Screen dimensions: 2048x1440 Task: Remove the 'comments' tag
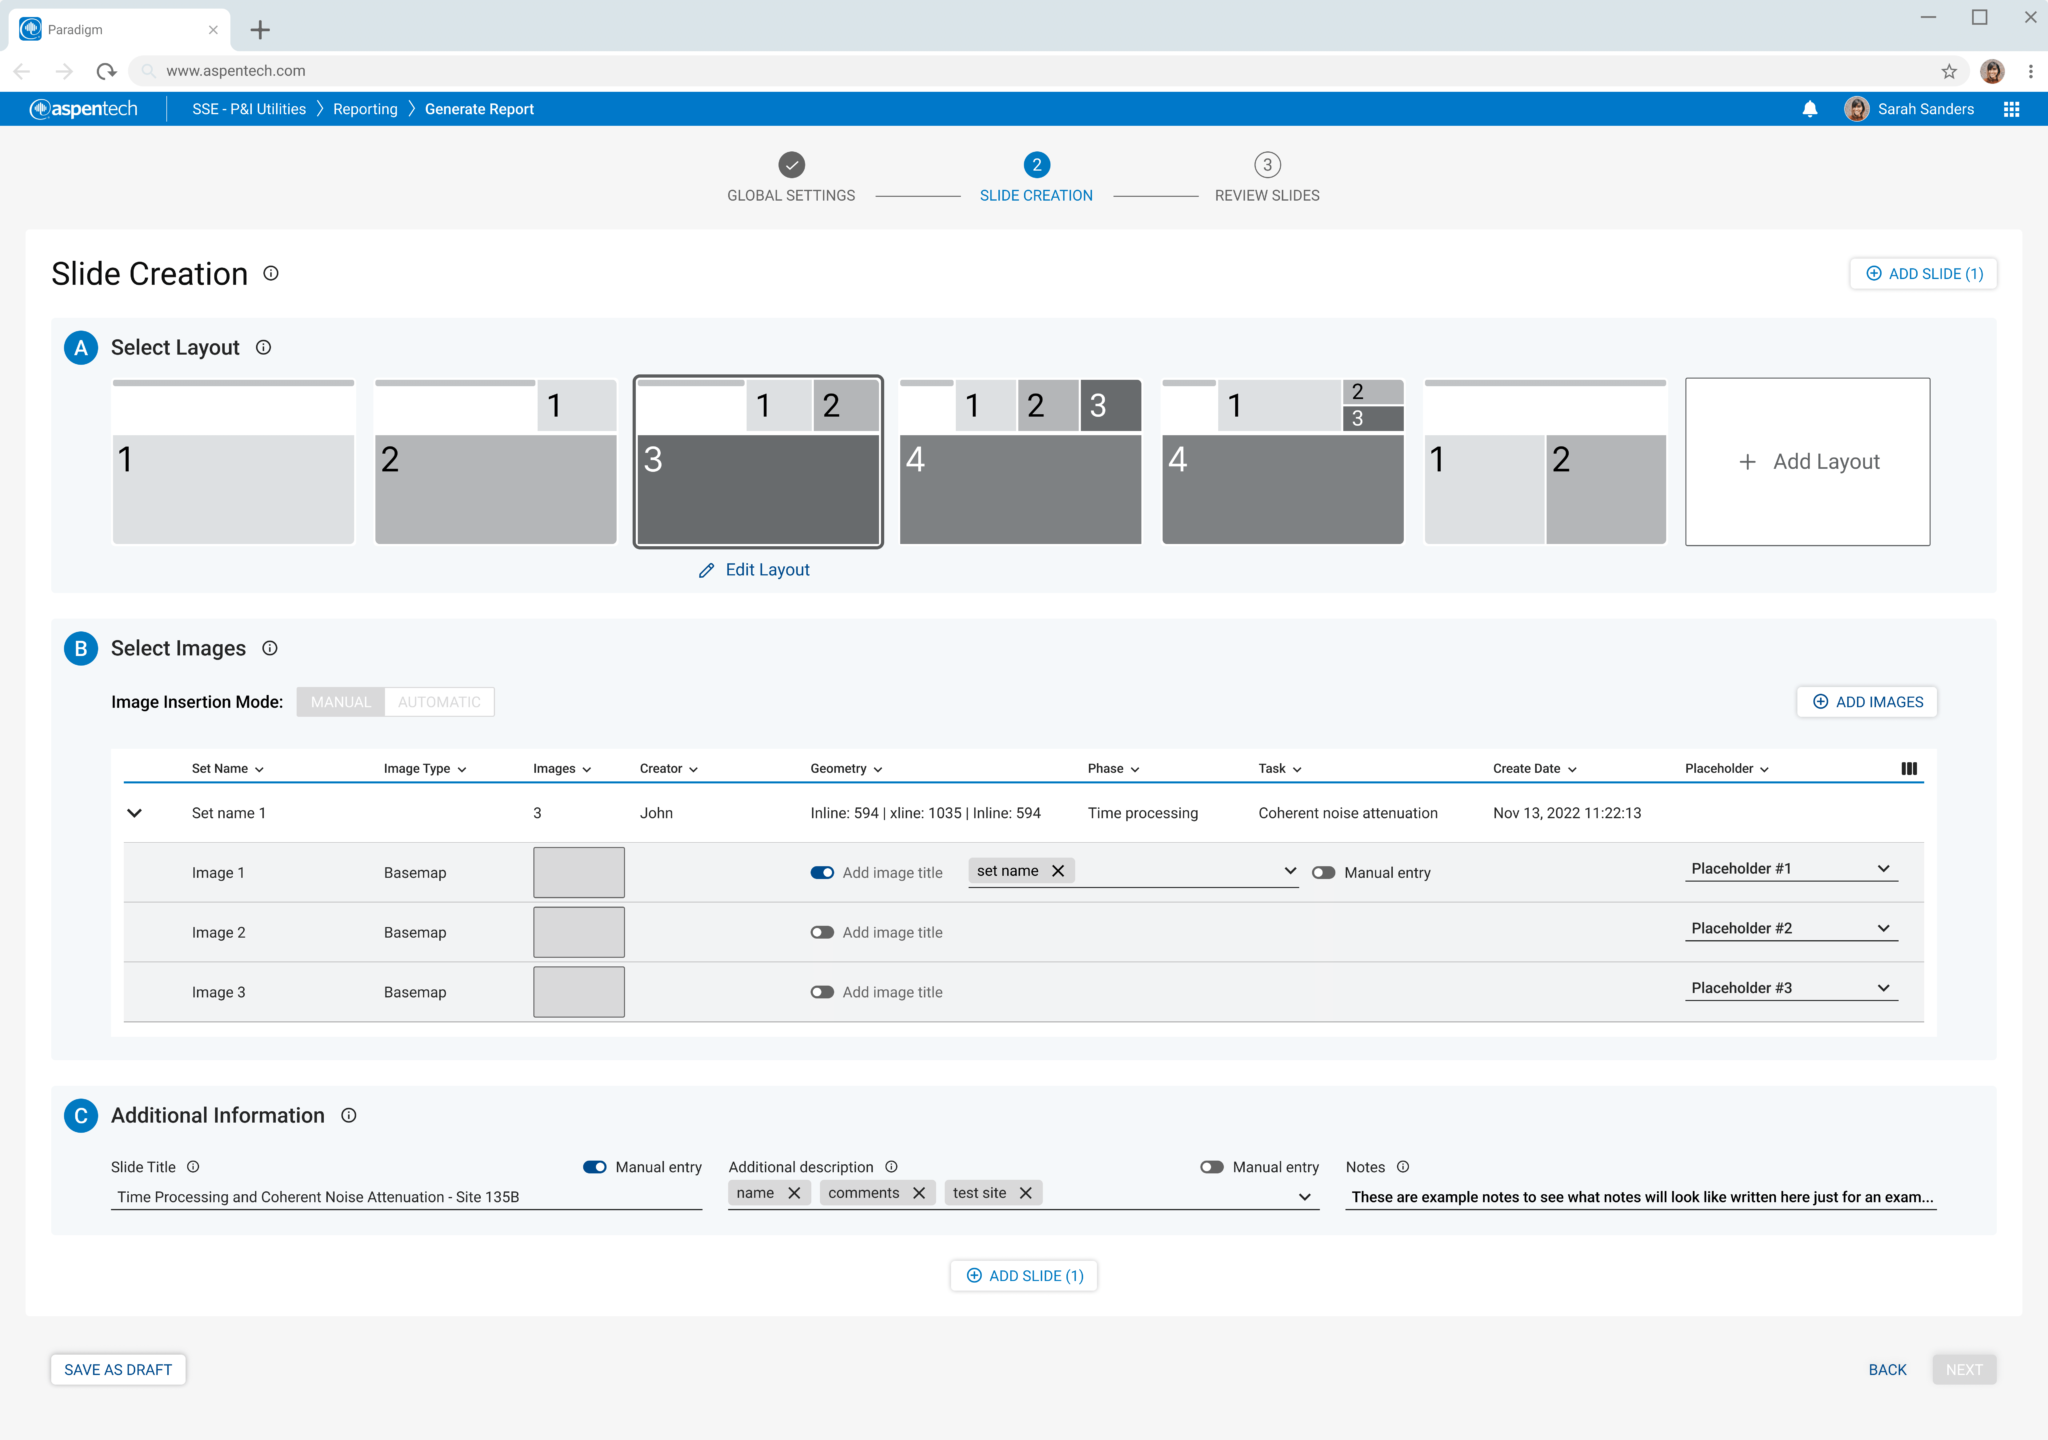tap(918, 1193)
